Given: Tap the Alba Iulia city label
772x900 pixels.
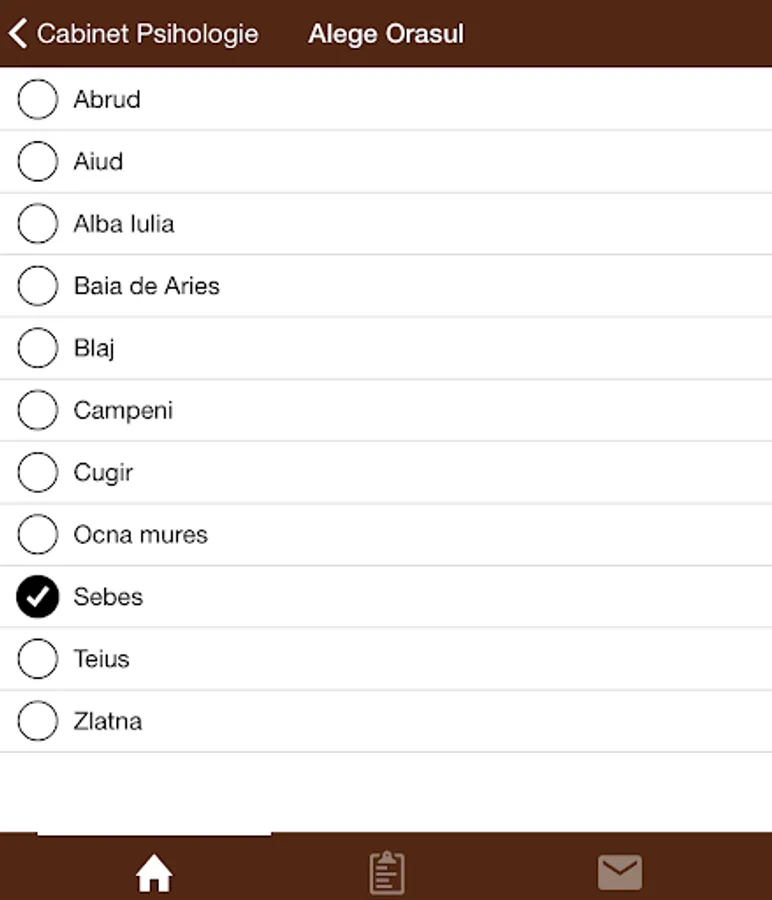Looking at the screenshot, I should click(x=124, y=224).
